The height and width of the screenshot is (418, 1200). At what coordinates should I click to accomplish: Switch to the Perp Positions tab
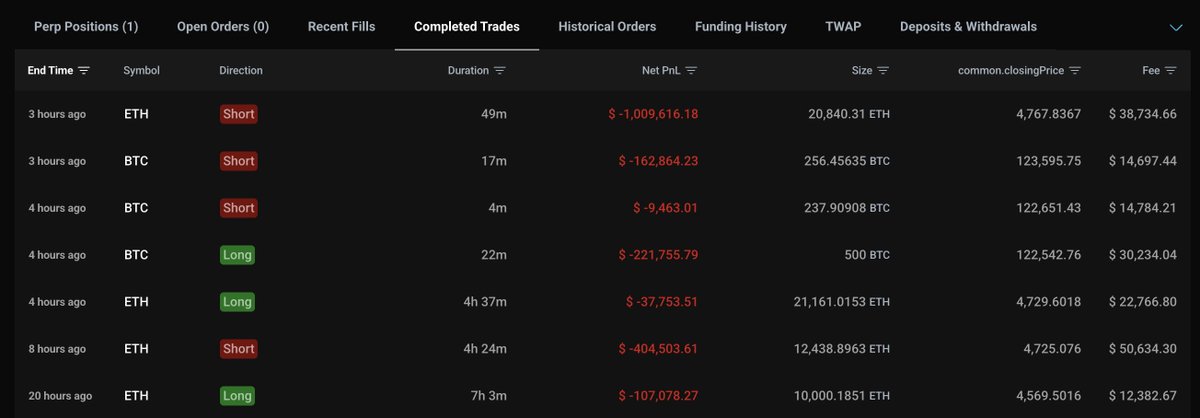pos(86,27)
